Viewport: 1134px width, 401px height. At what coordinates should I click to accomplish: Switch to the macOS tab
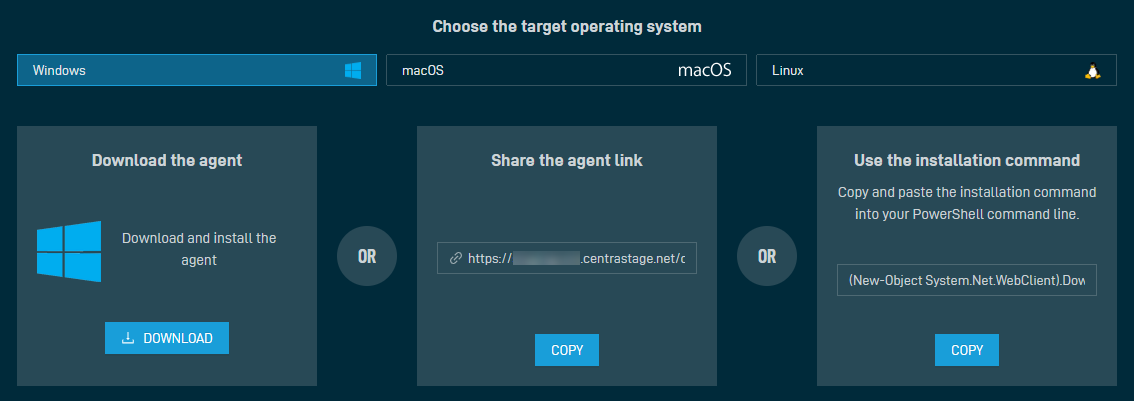(566, 70)
